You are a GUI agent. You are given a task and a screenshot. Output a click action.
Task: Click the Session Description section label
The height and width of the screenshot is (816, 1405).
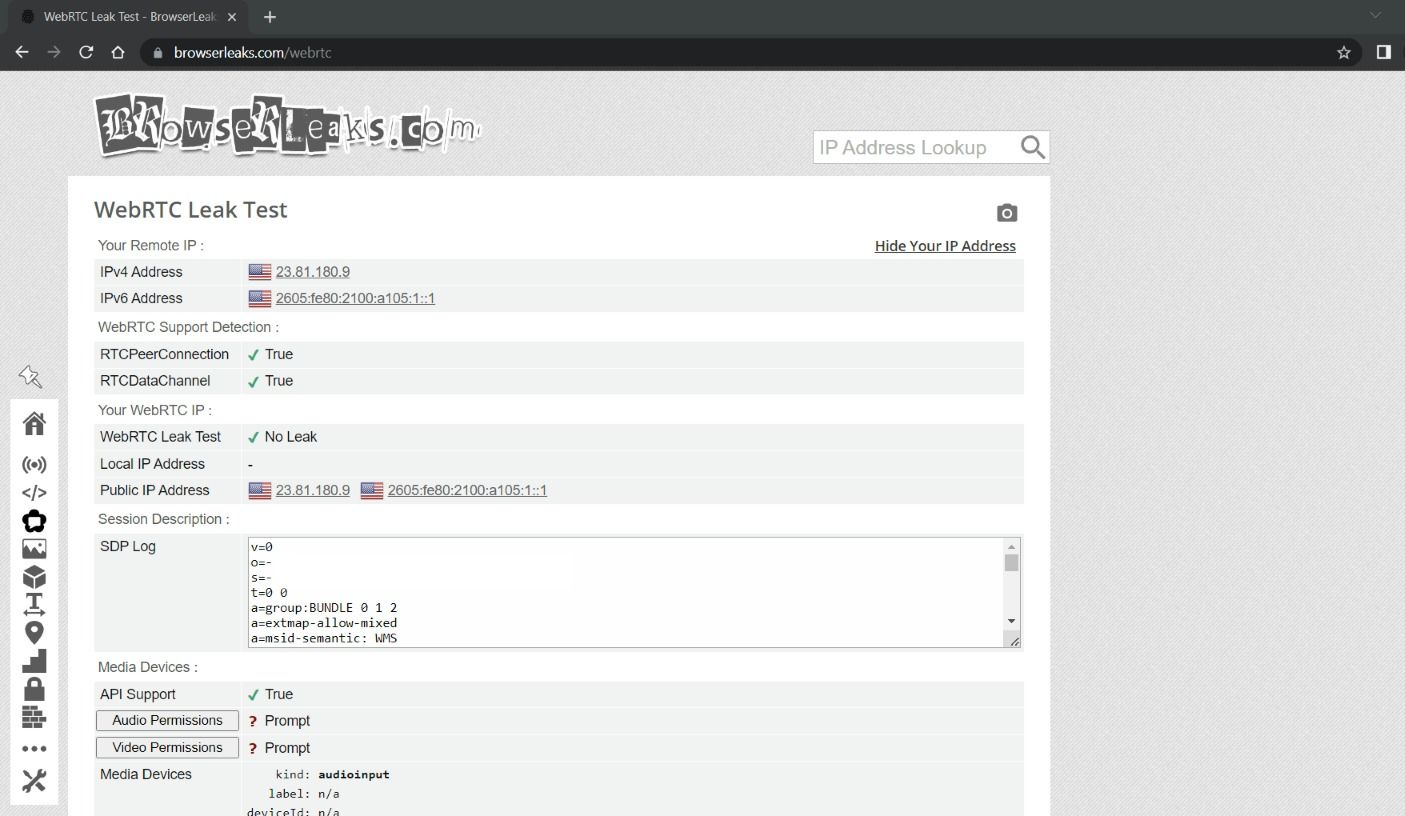163,519
